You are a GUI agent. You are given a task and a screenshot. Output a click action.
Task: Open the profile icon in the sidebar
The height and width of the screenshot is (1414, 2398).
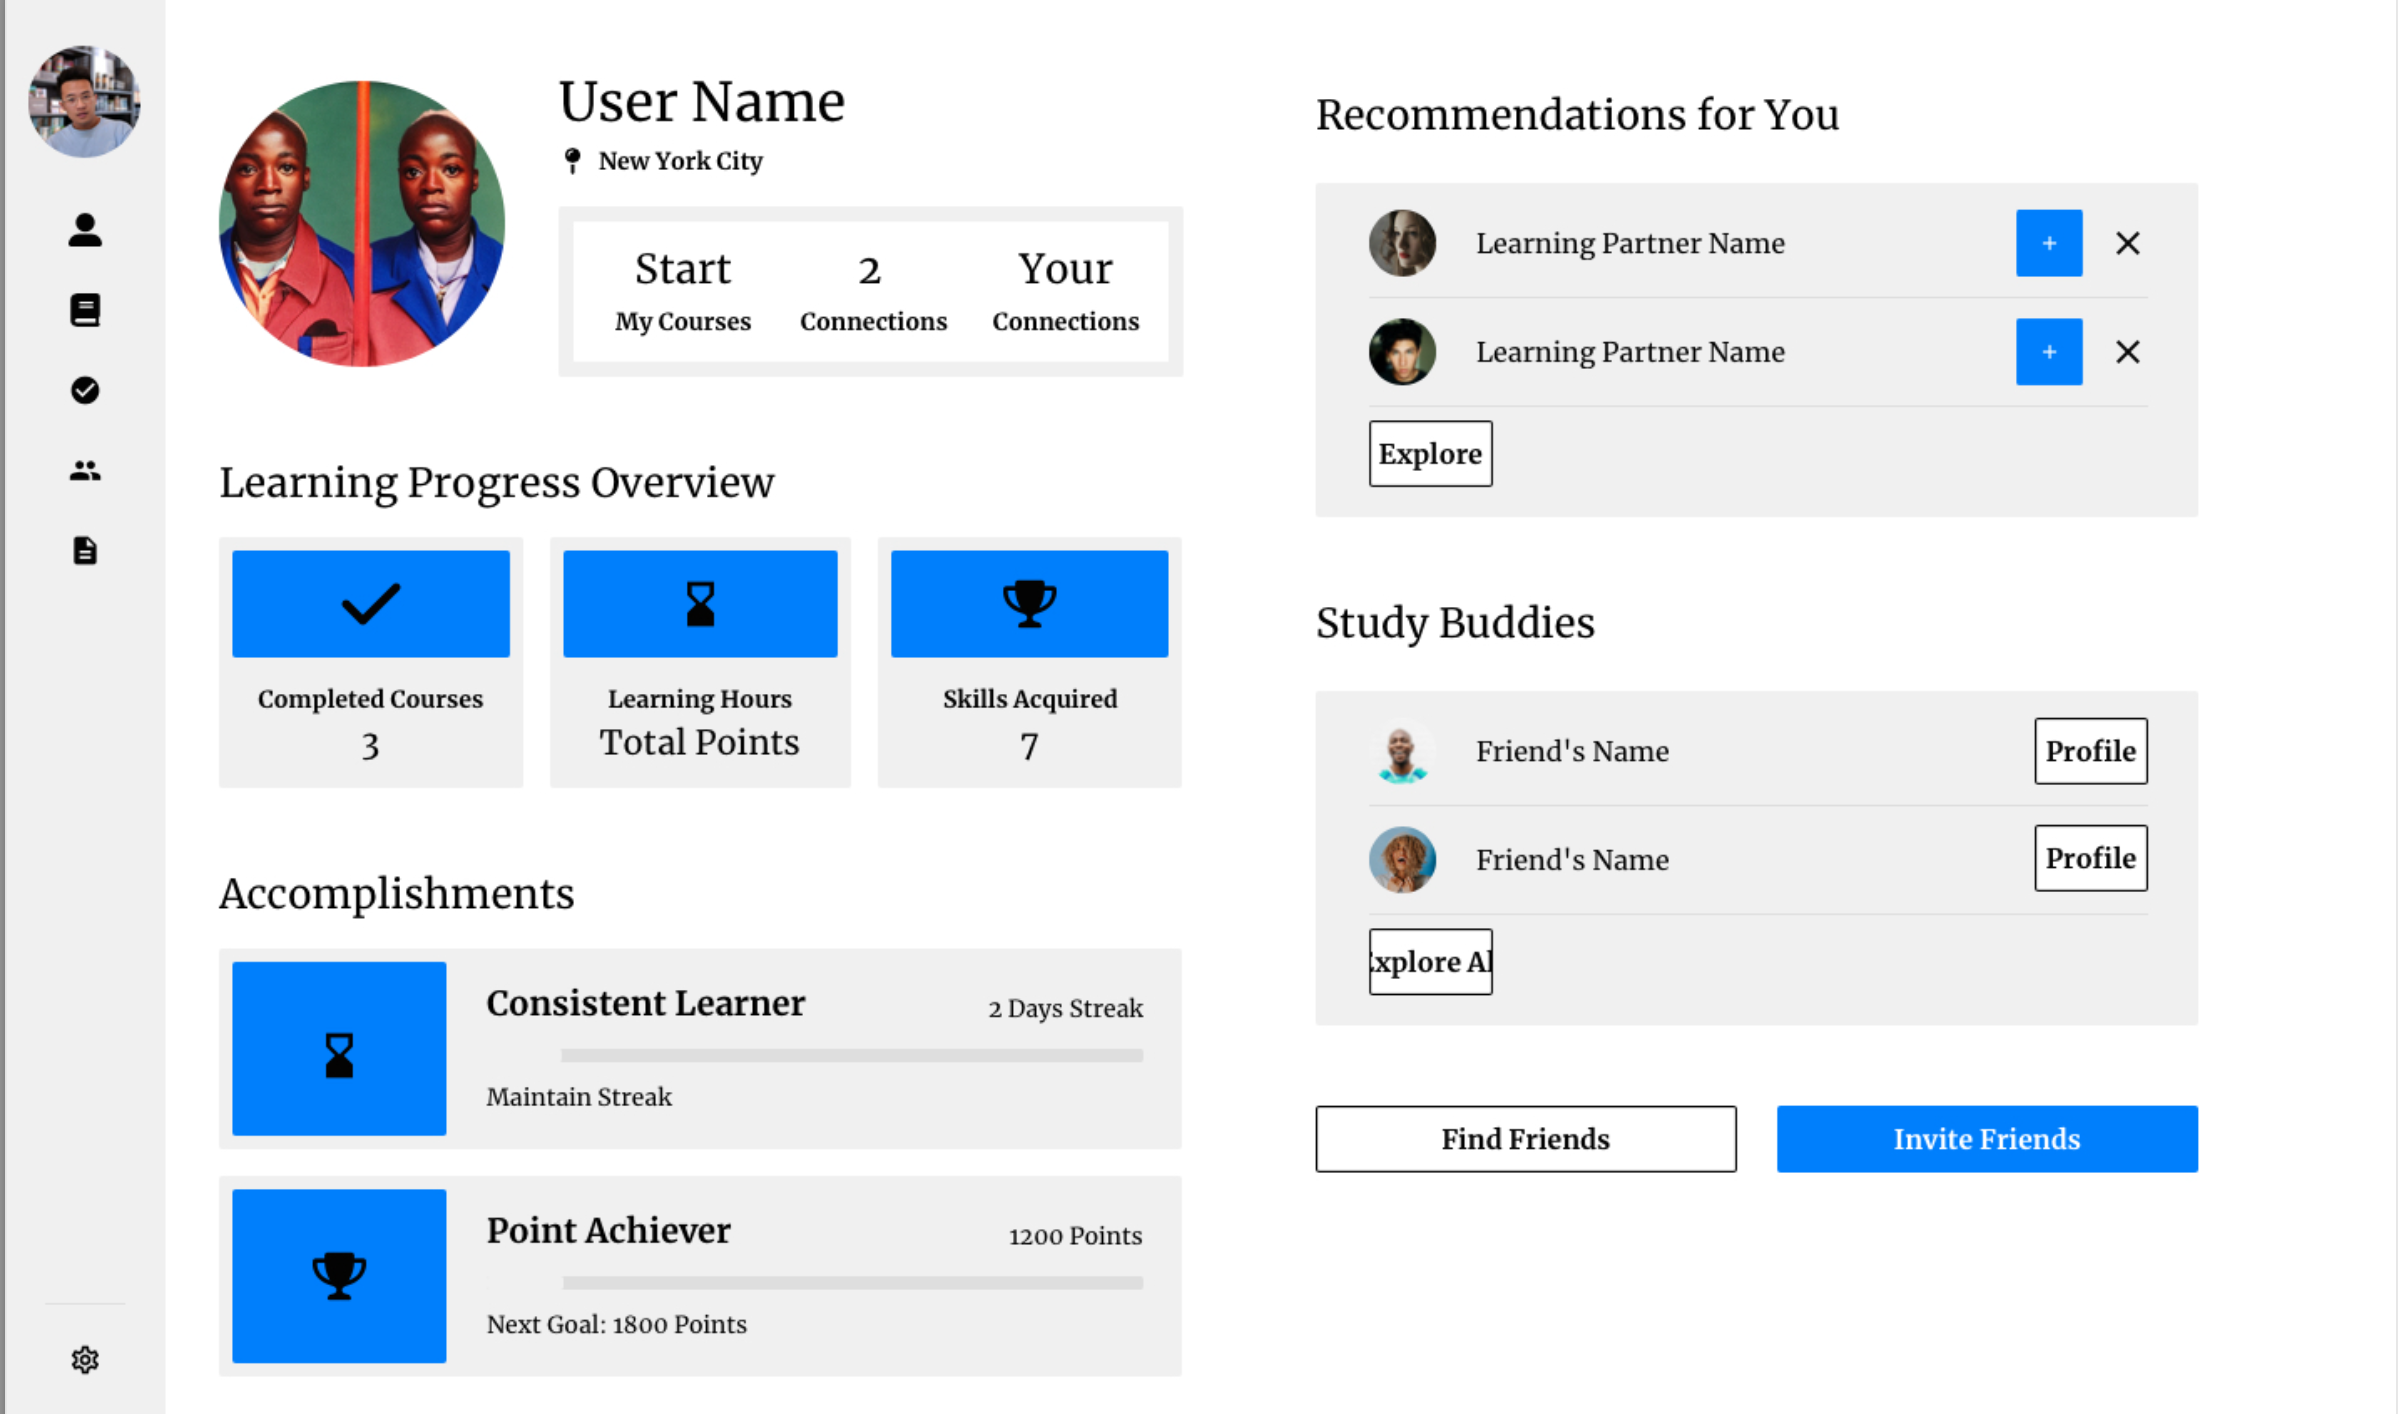[x=85, y=230]
